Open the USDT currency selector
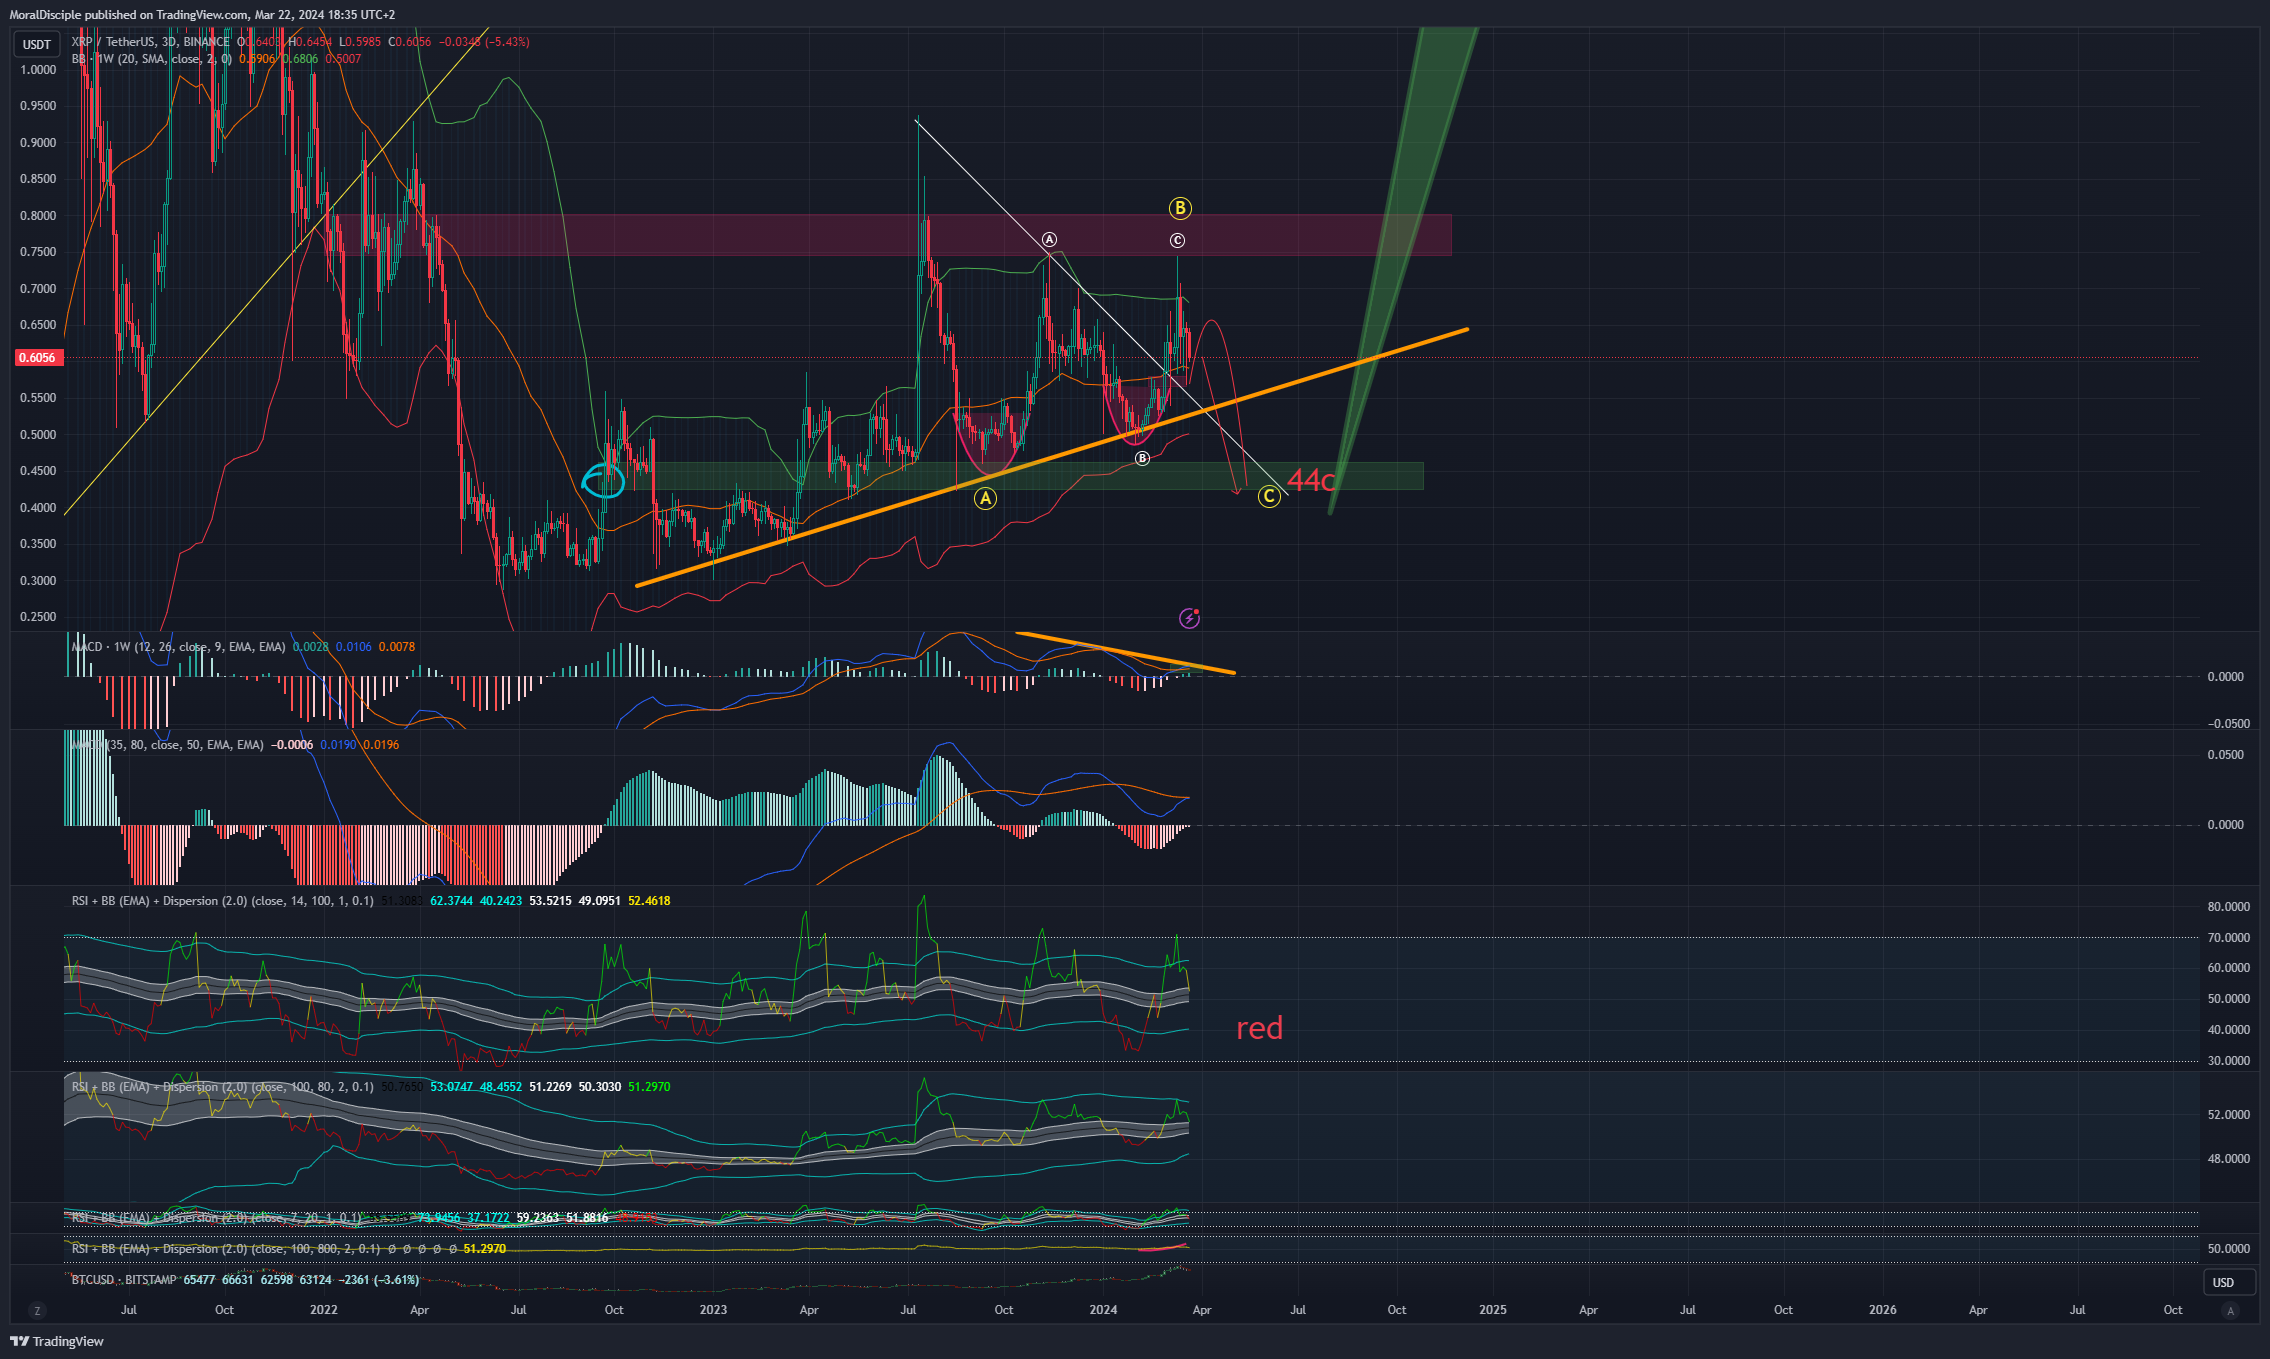 click(x=37, y=44)
